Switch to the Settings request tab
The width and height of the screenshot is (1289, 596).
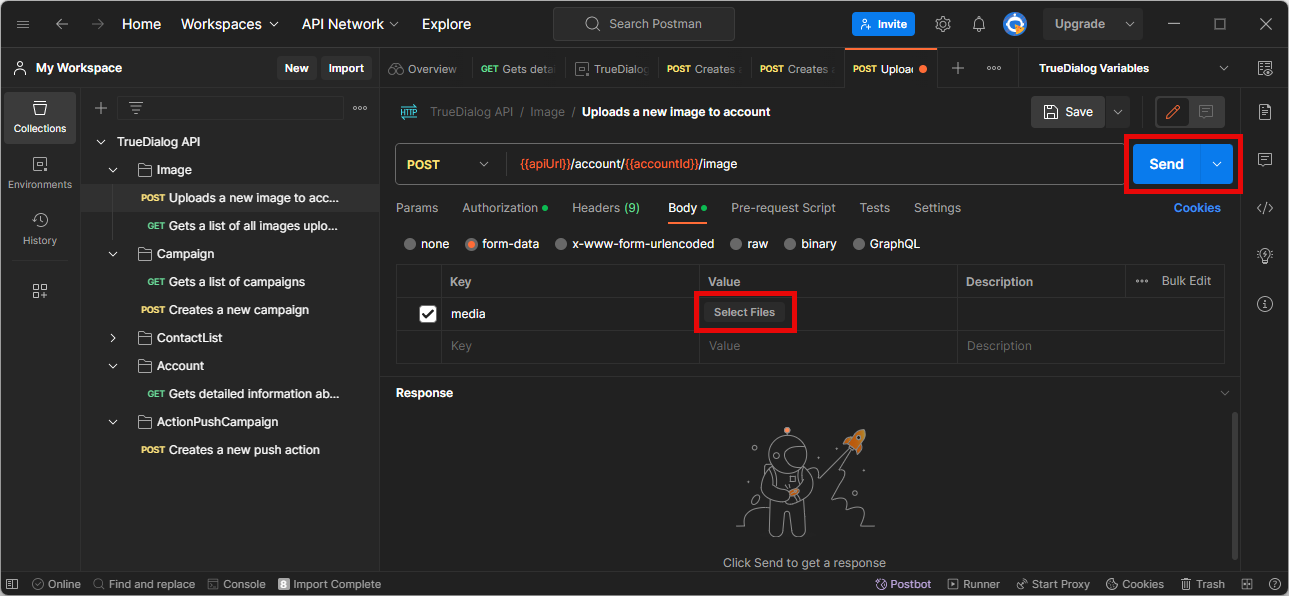937,208
